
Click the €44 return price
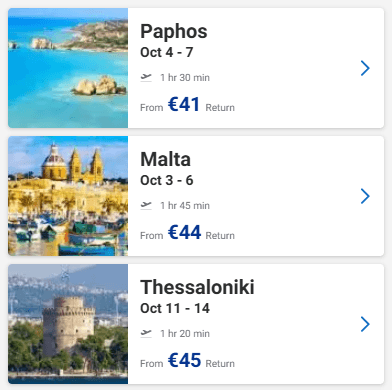pyautogui.click(x=185, y=232)
